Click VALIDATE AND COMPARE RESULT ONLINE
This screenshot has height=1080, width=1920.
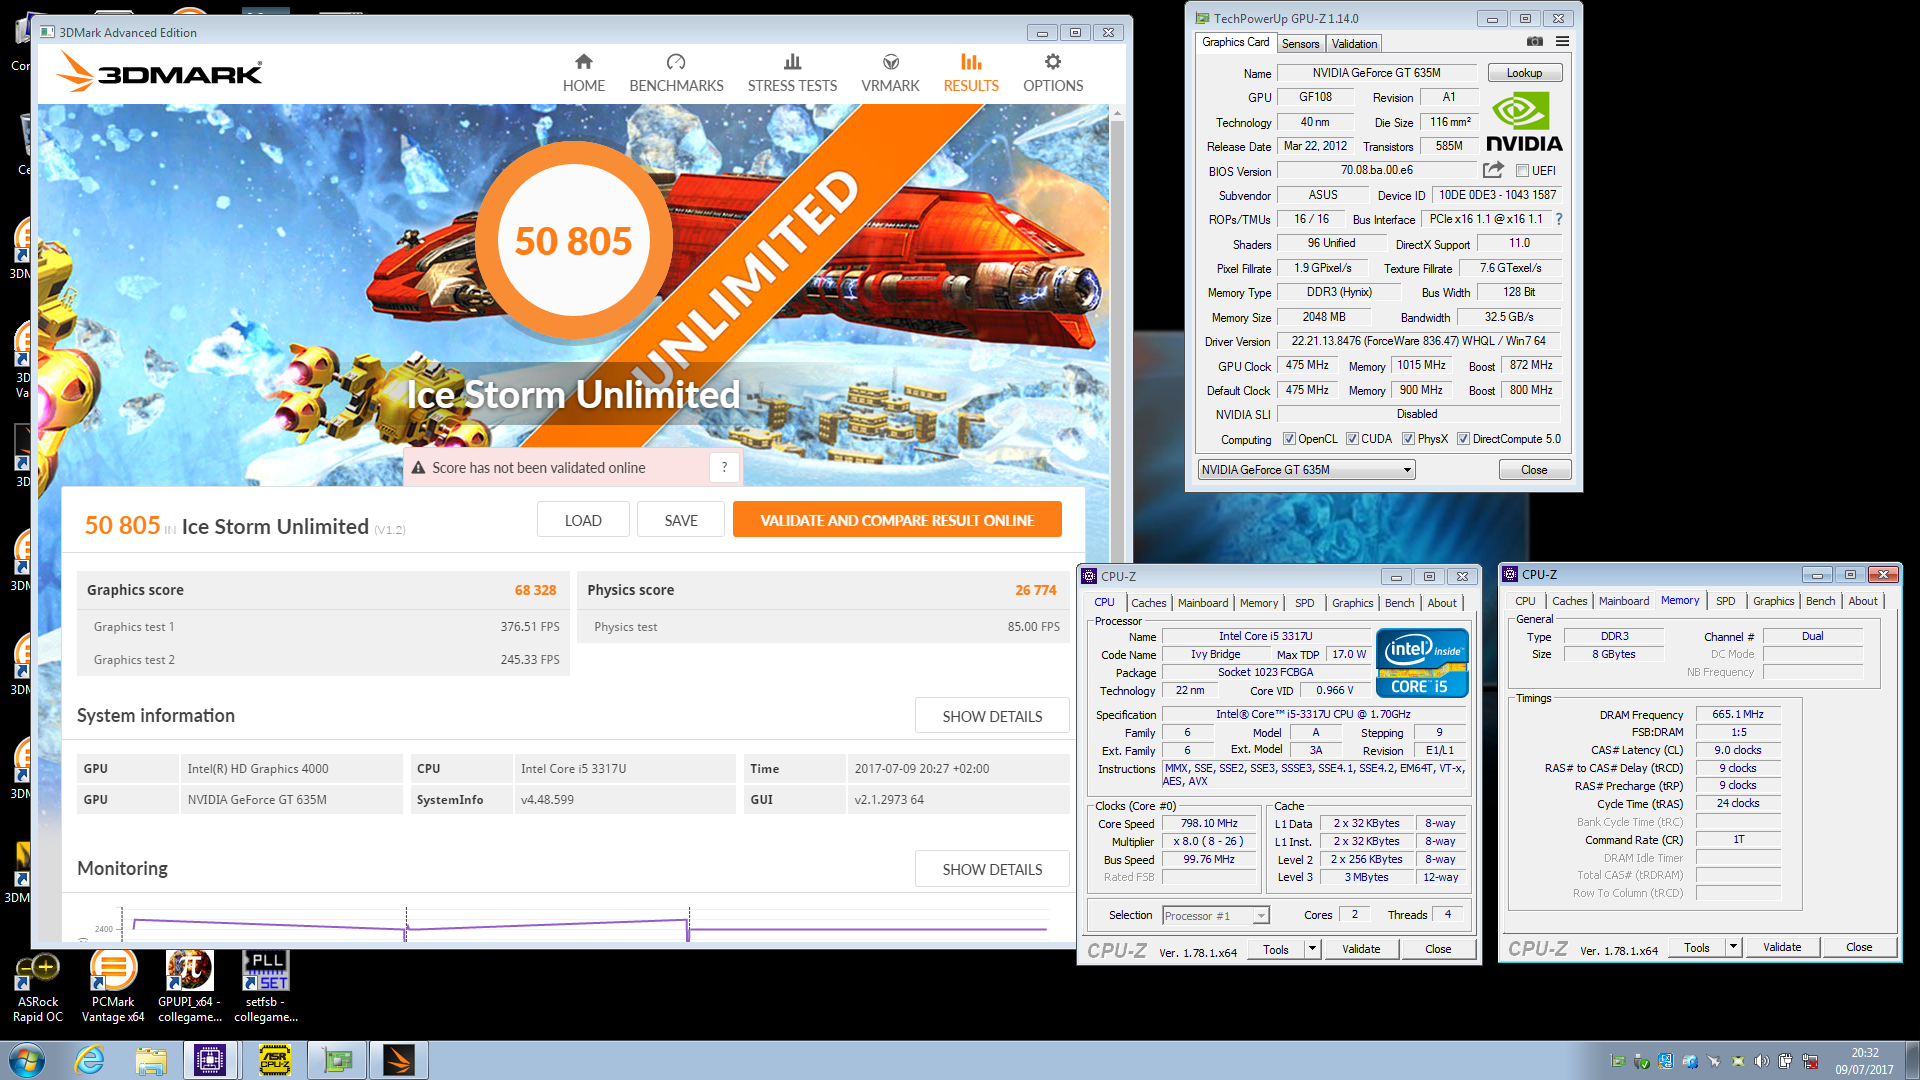click(897, 520)
